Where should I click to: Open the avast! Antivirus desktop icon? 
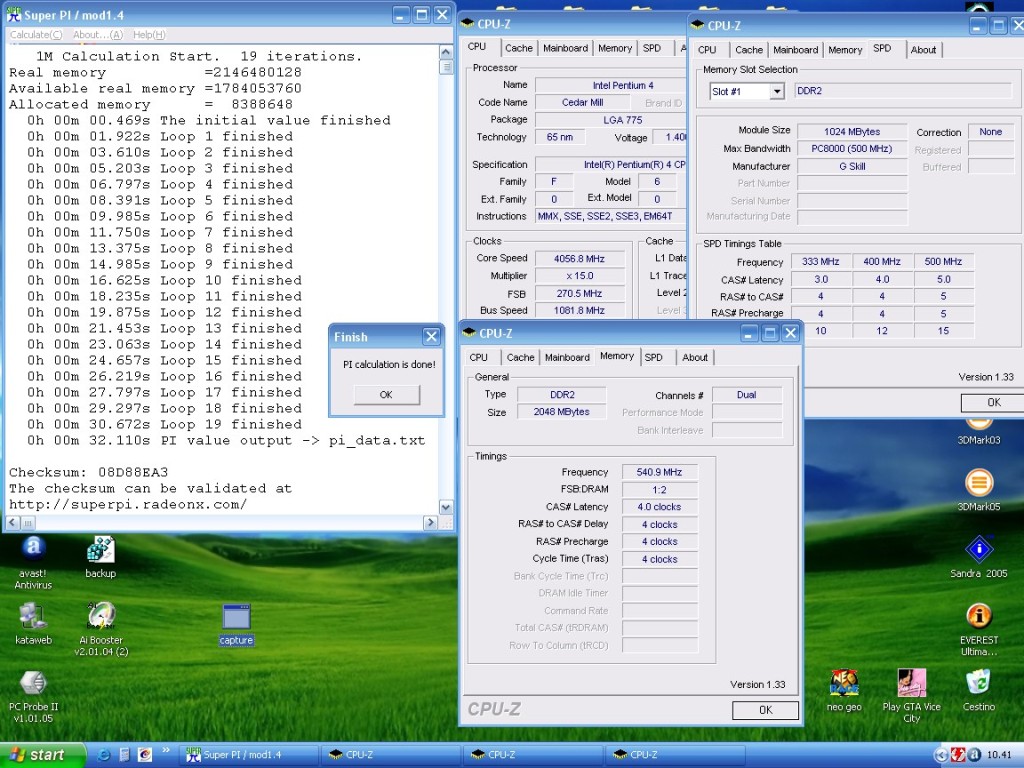33,562
